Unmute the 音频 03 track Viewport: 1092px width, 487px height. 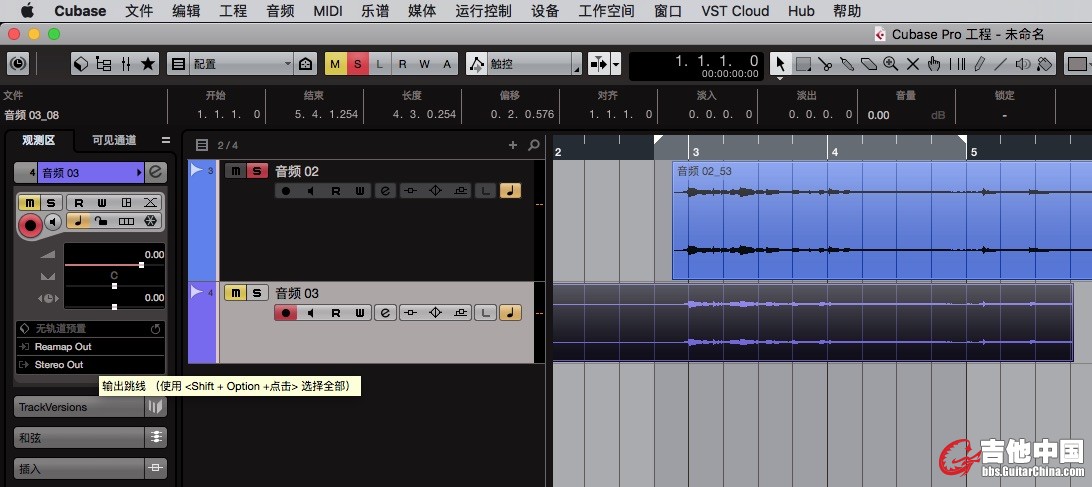click(235, 293)
